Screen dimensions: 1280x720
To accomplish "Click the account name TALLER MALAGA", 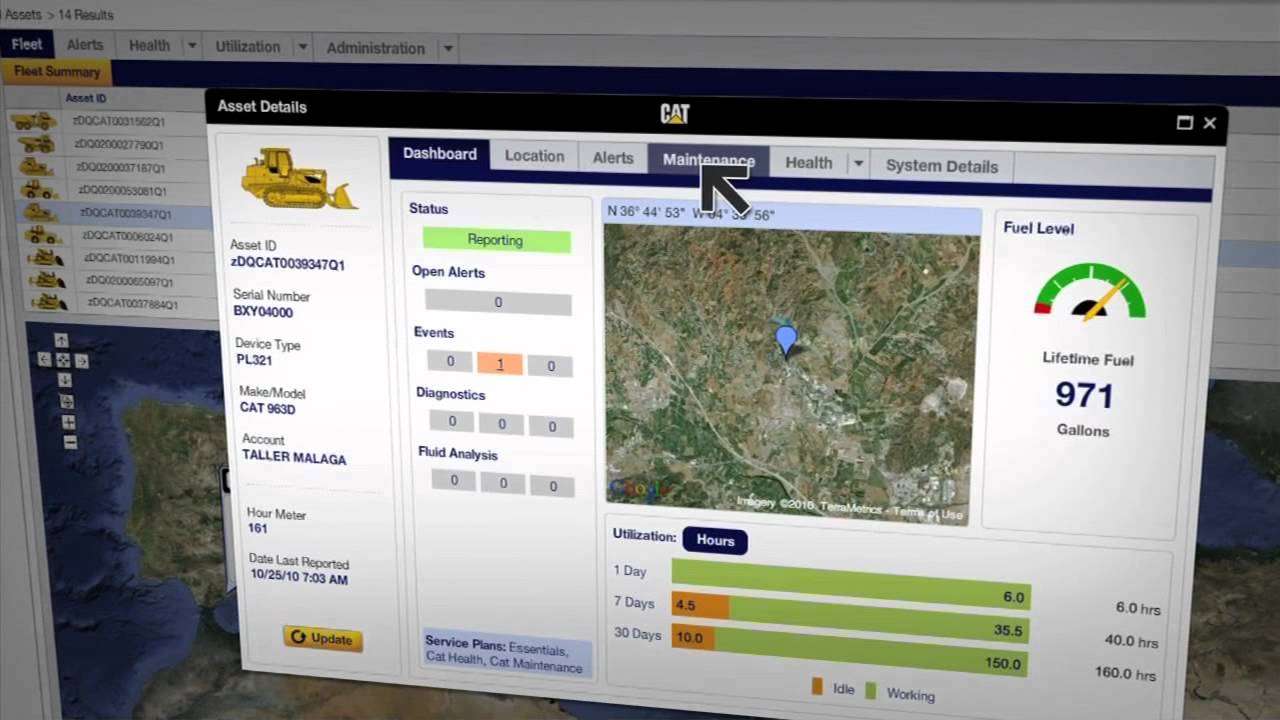I will click(x=294, y=457).
